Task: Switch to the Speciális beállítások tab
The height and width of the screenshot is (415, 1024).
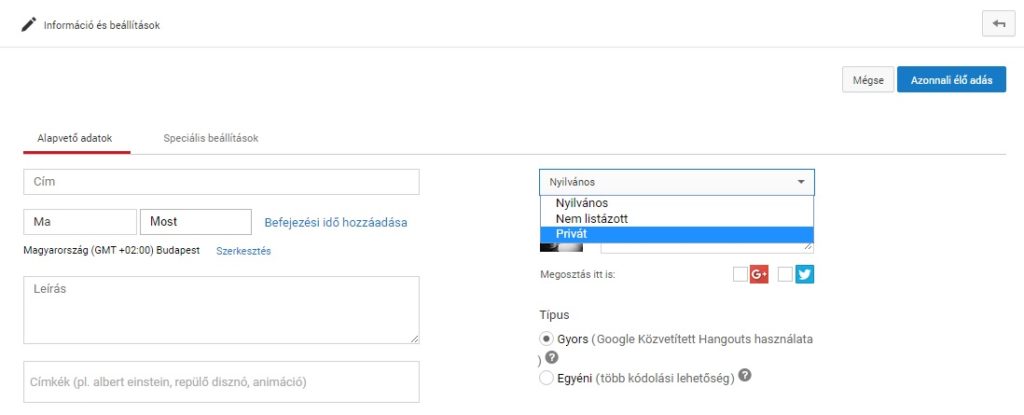Action: pyautogui.click(x=211, y=138)
